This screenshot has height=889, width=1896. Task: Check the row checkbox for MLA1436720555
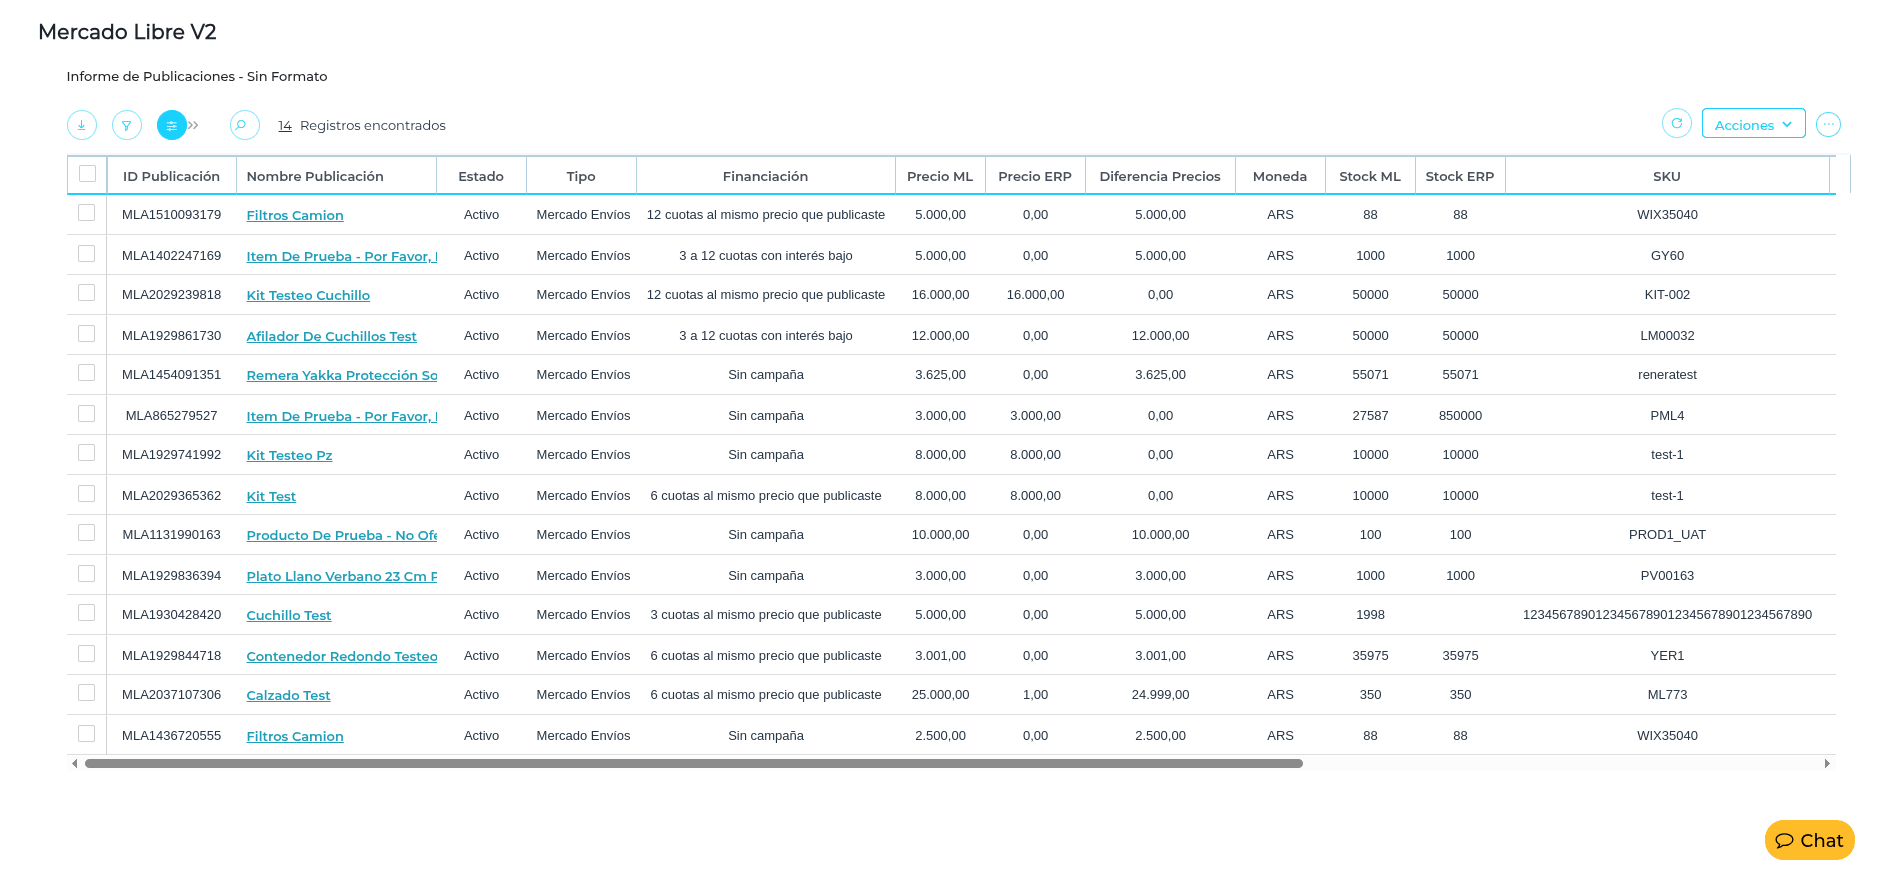[87, 734]
